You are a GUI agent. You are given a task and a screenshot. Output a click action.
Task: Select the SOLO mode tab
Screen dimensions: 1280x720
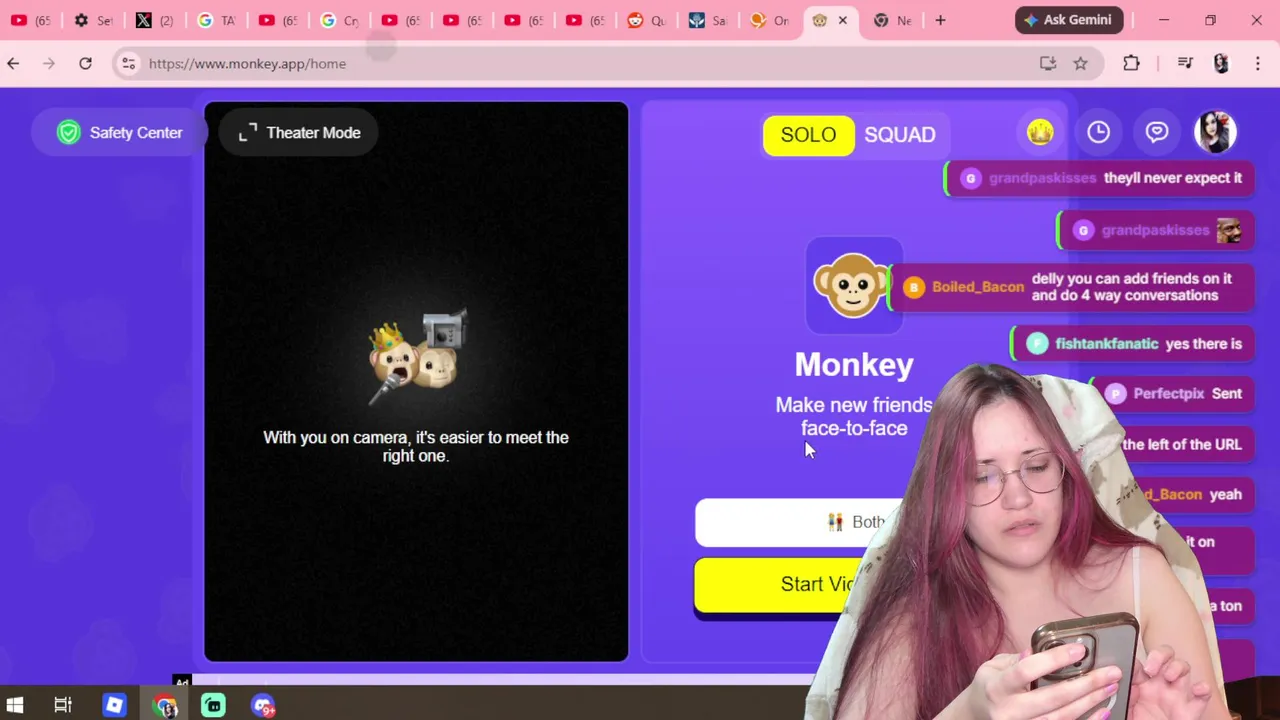point(808,135)
